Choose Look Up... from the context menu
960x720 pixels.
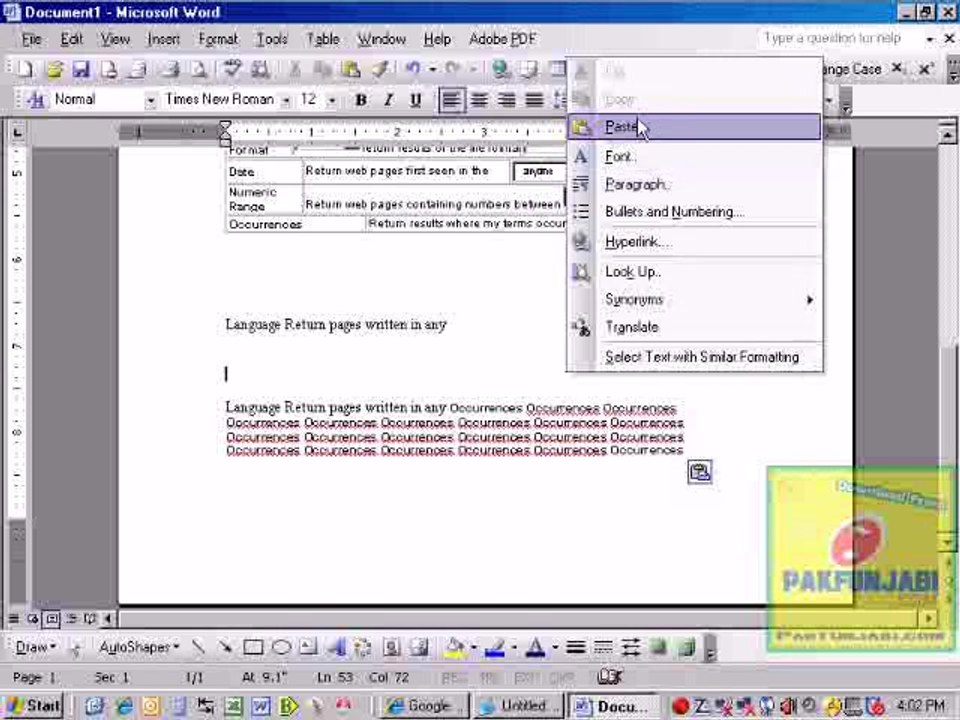pyautogui.click(x=694, y=272)
